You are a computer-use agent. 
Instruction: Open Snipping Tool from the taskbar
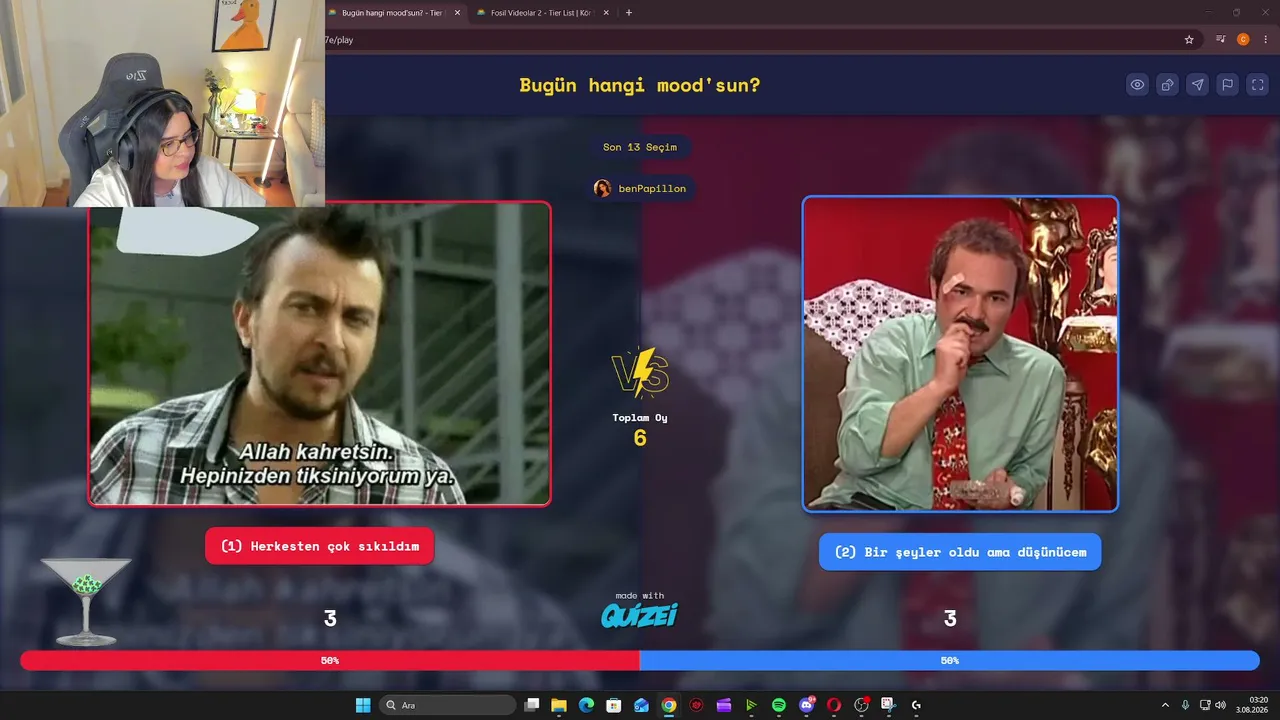coord(888,705)
